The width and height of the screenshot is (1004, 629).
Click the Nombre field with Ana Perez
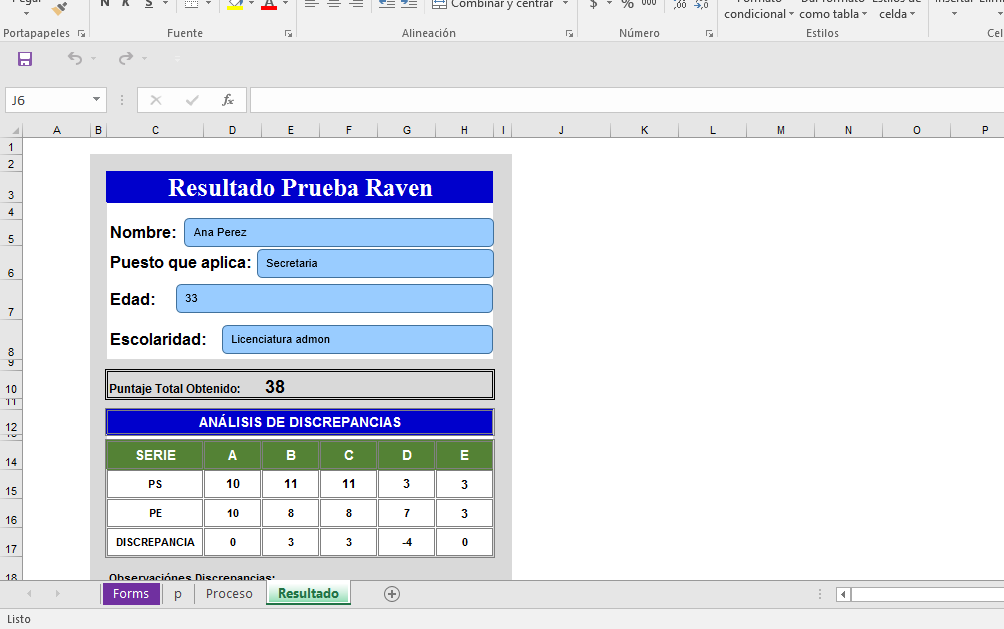tap(339, 233)
